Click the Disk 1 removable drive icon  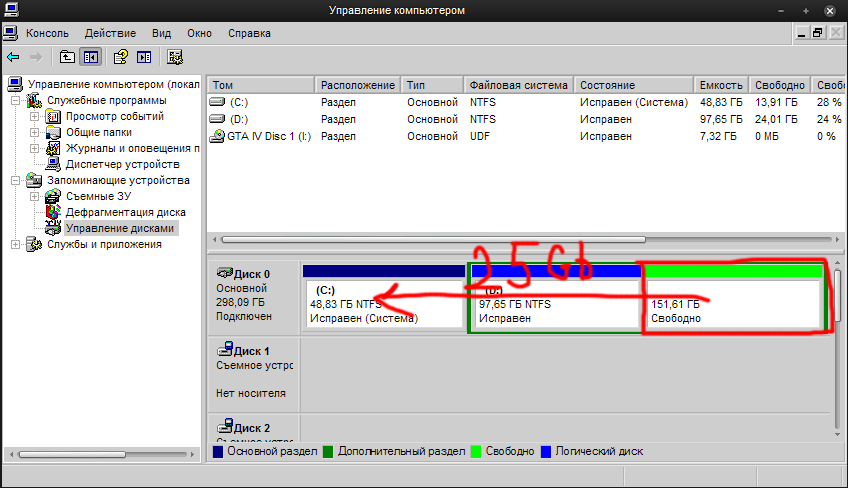coord(224,351)
